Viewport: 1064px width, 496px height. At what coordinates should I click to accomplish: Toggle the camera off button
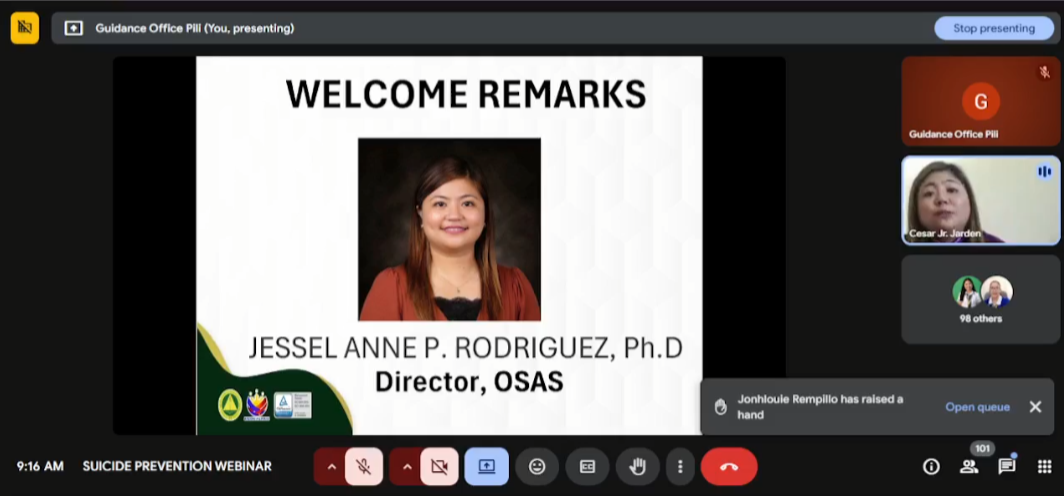click(x=439, y=466)
